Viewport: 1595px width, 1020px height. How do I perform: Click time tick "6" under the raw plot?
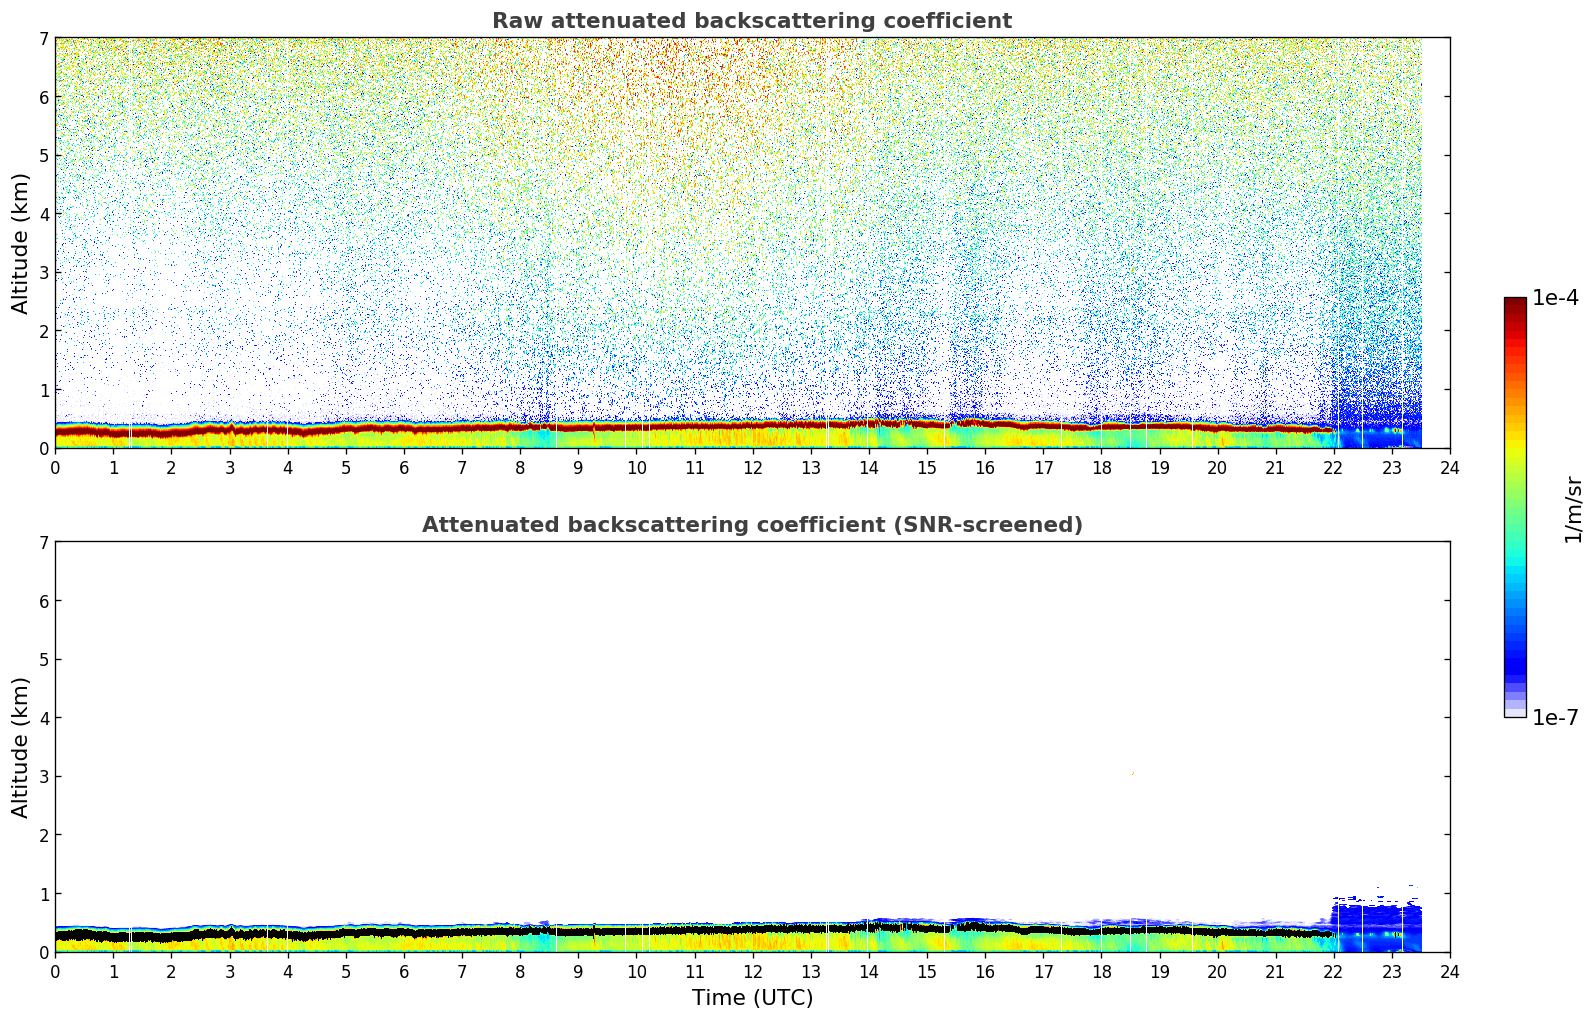point(404,467)
